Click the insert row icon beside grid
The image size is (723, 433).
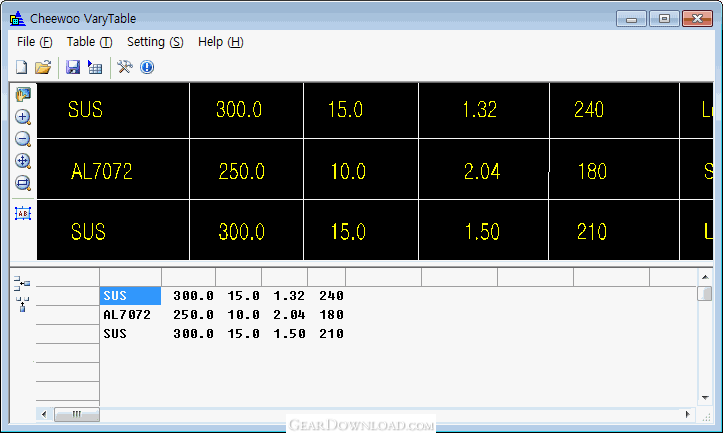click(22, 283)
